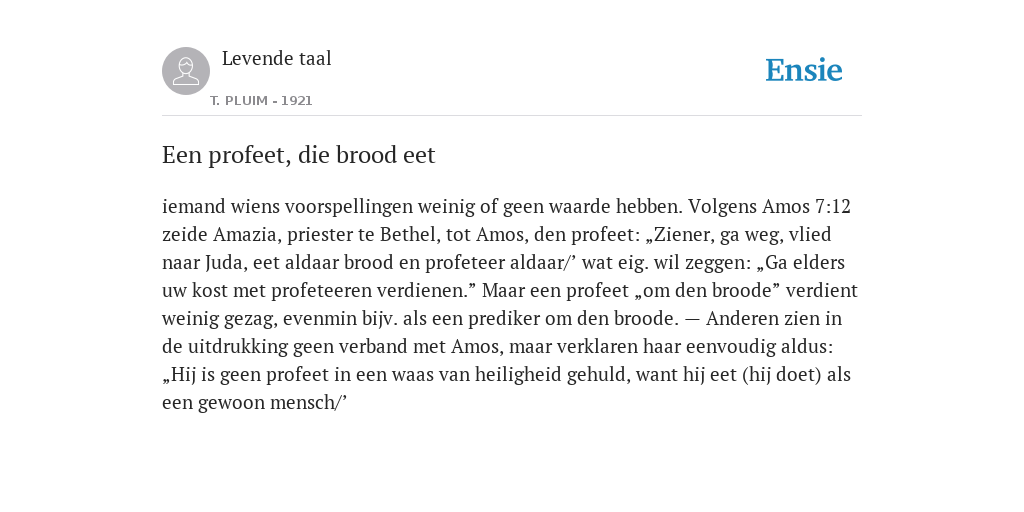
Task: Click the year 1921 in byline
Action: pos(297,101)
